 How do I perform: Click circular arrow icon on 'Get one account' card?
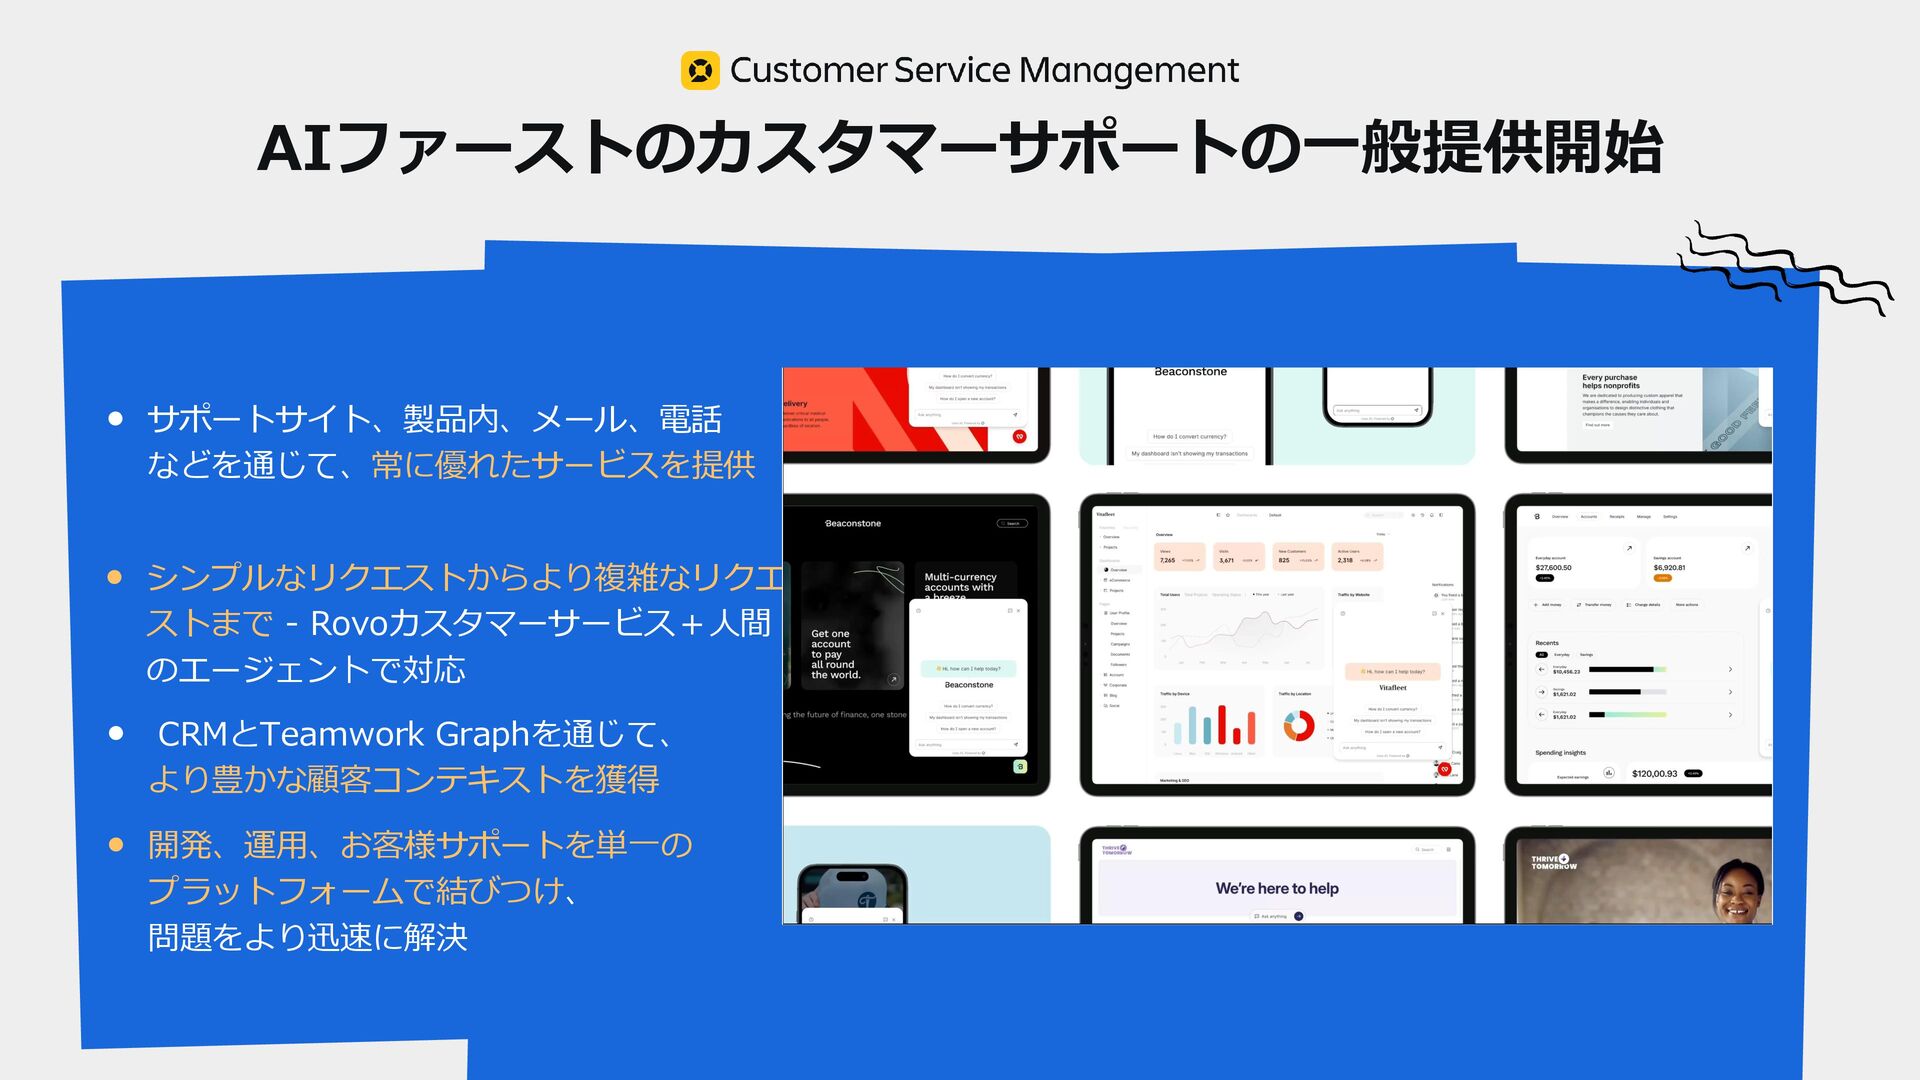pos(893,679)
